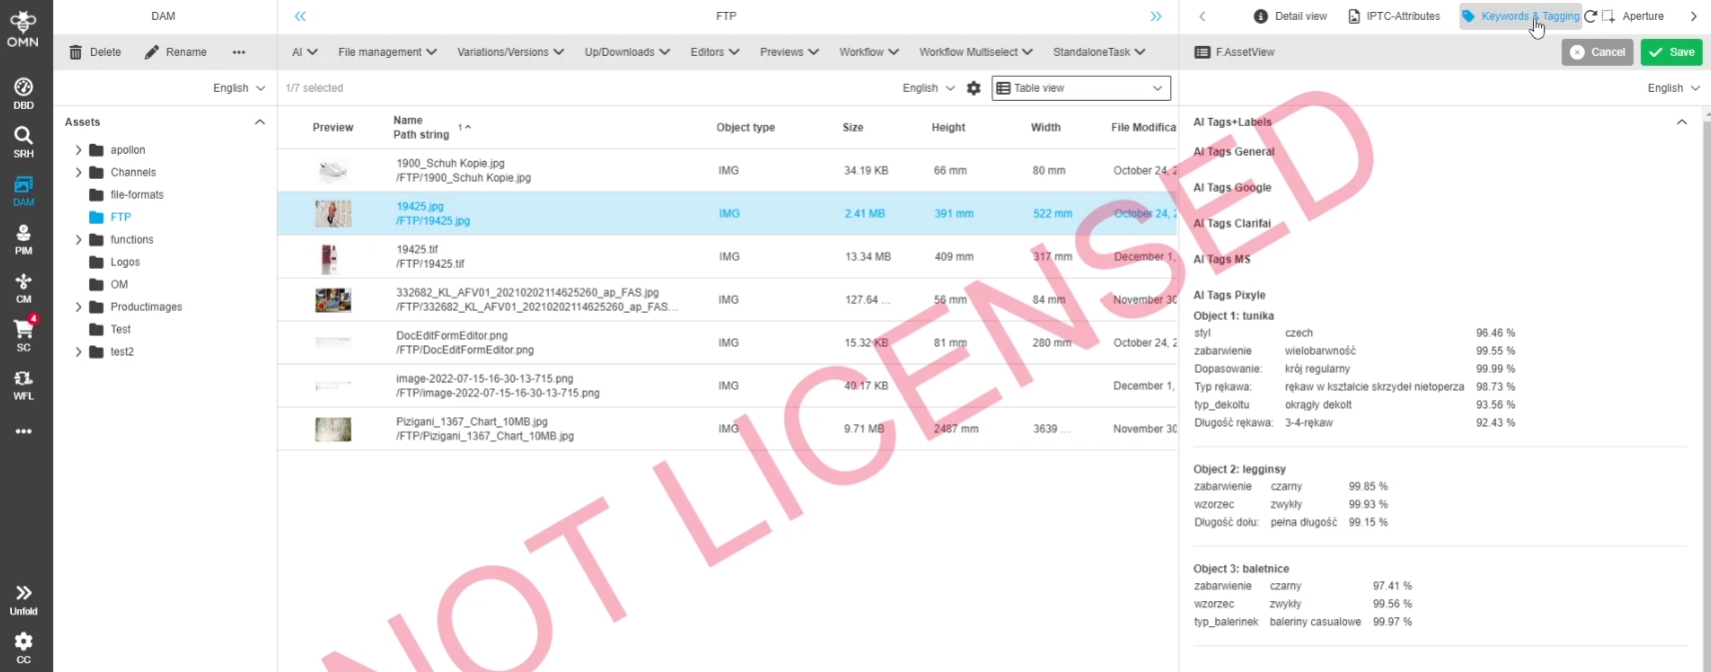Screen dimensions: 1711x672
Task: Expand the Channels folder
Action: point(78,172)
